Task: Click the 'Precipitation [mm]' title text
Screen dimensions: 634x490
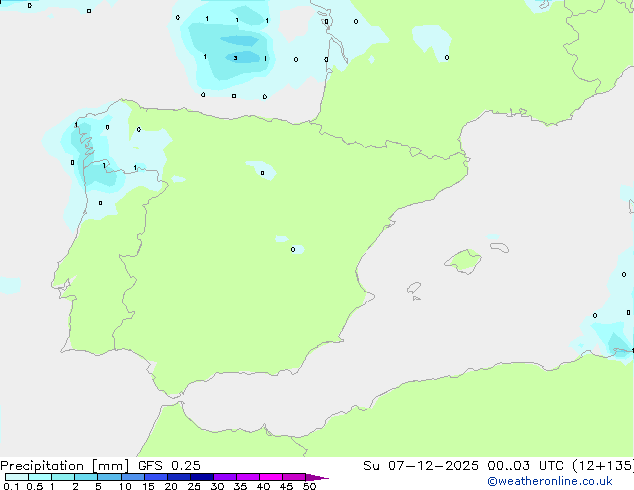Action: click(x=64, y=466)
